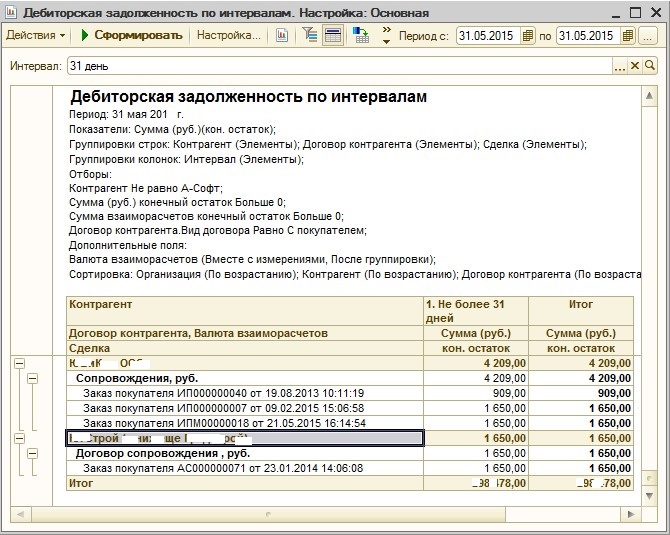This screenshot has width=670, height=535.
Task: Click the magnifier icon in Интервал field
Action: [x=649, y=66]
